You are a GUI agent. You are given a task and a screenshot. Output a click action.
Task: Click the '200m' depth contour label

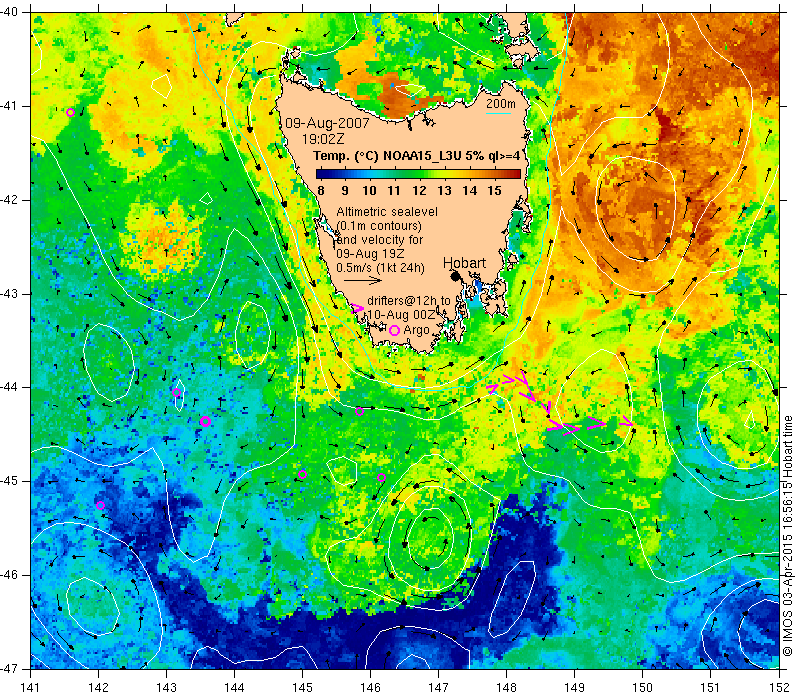pos(501,104)
